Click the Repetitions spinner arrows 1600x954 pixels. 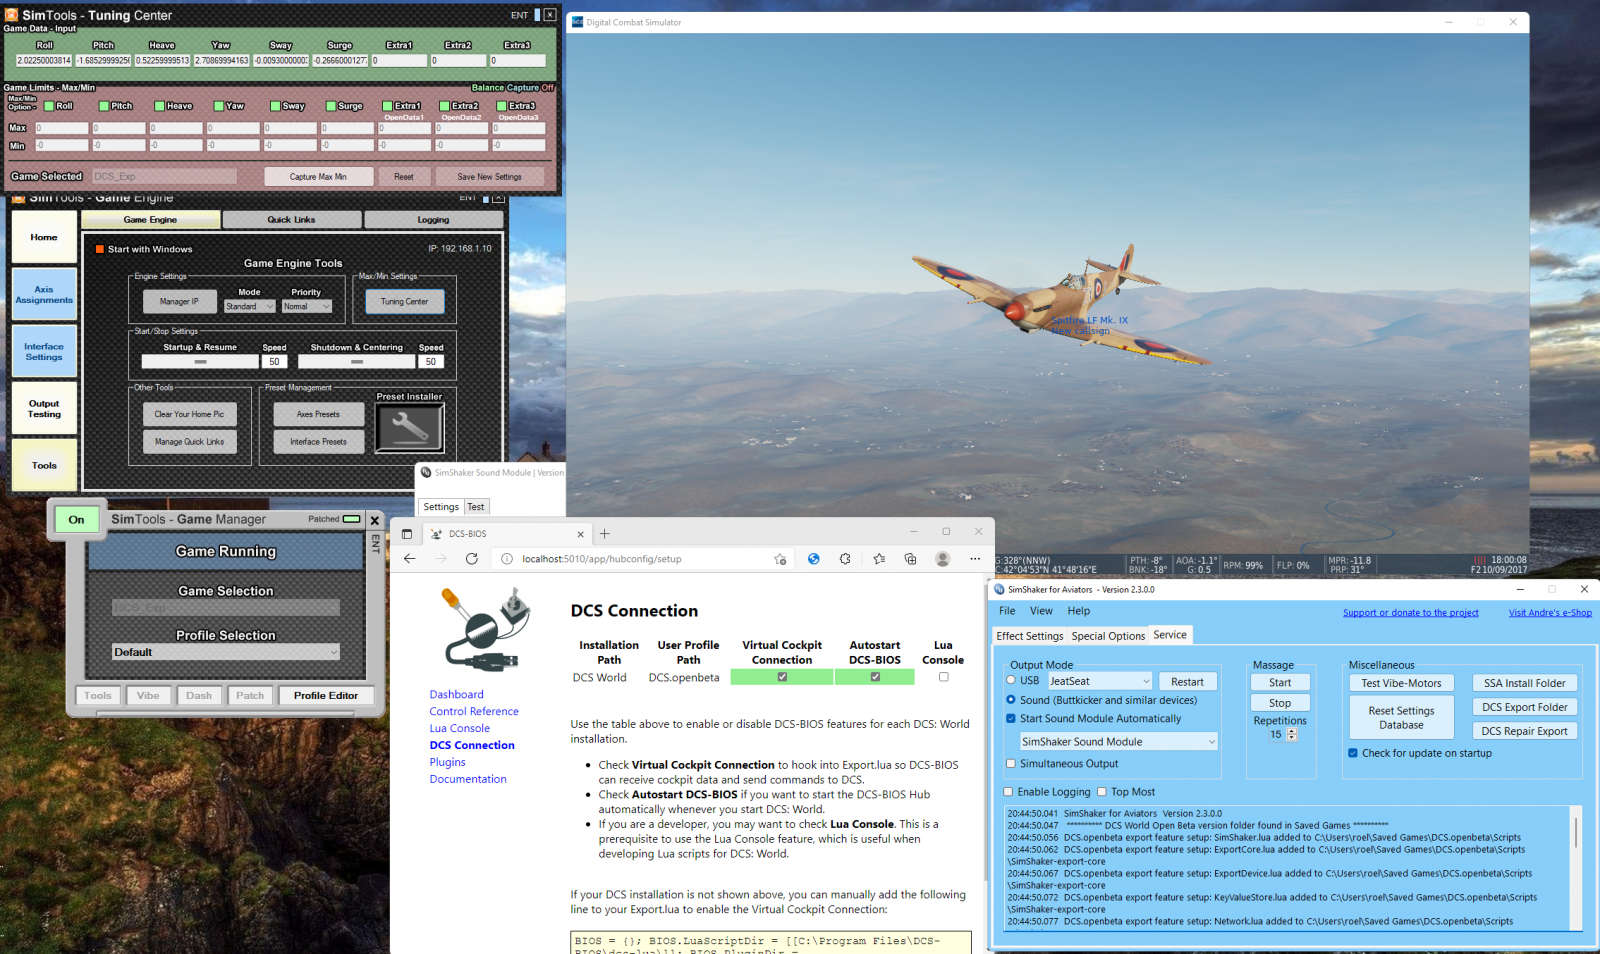point(1292,734)
